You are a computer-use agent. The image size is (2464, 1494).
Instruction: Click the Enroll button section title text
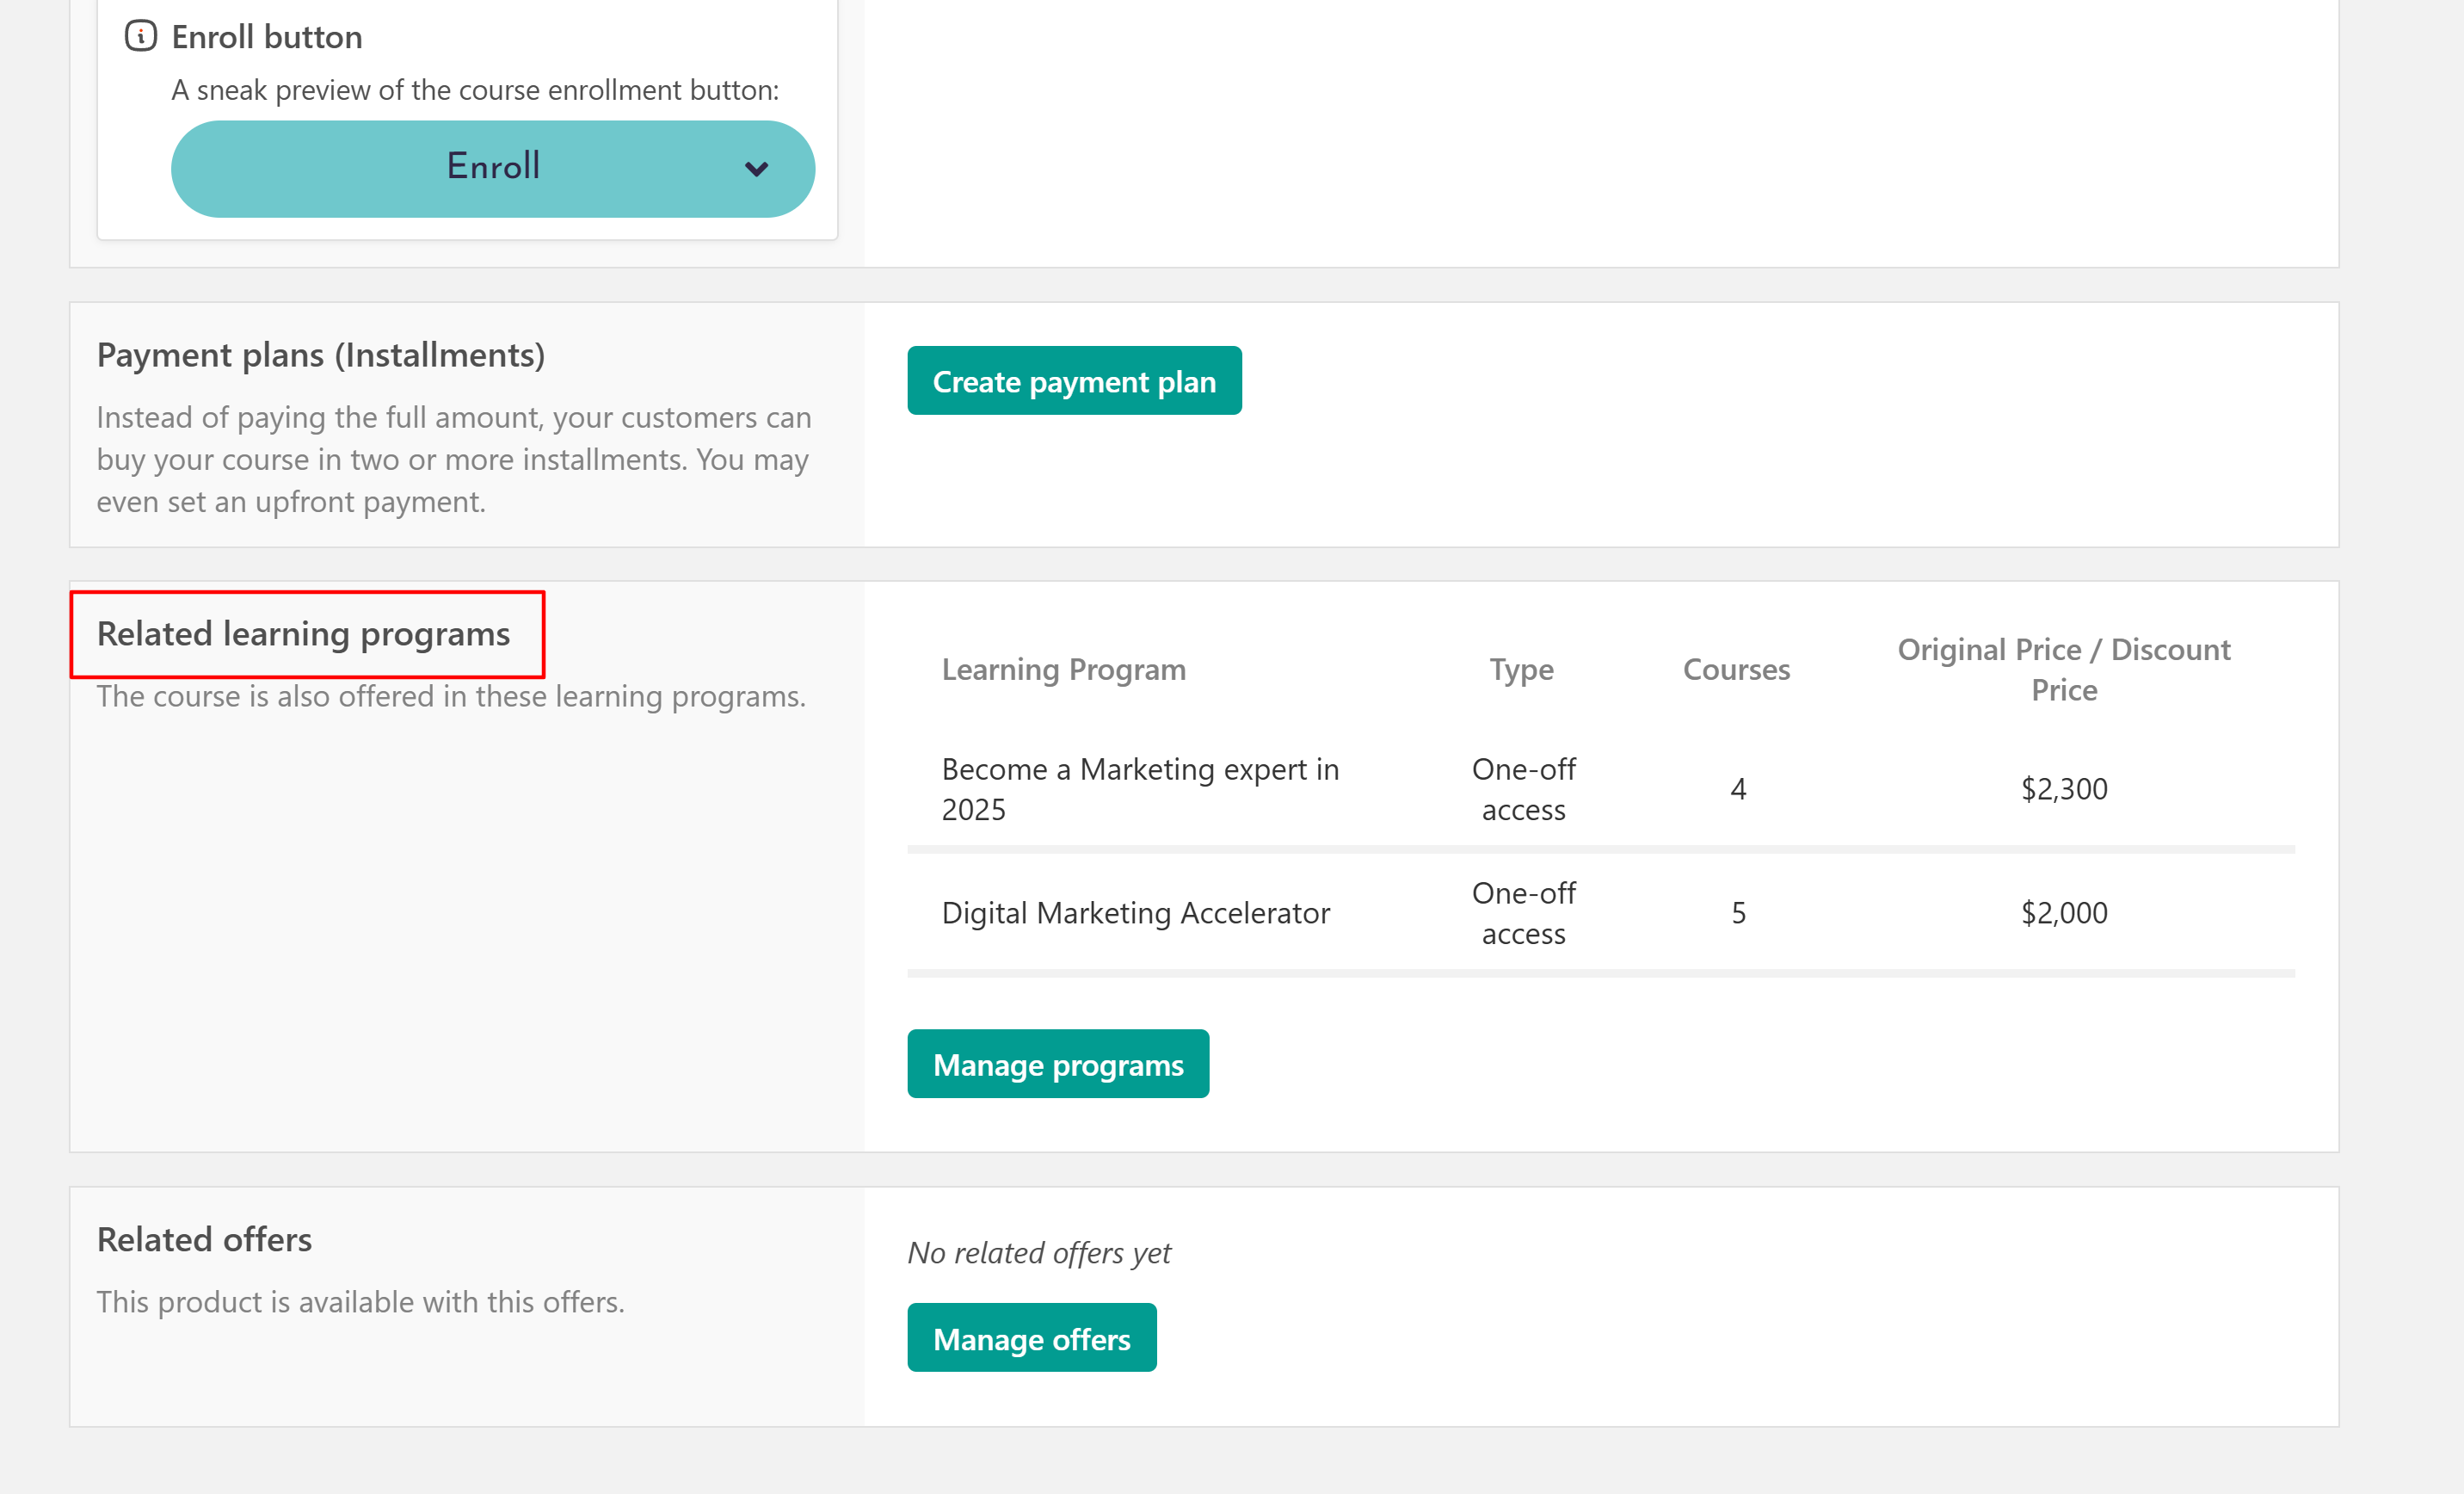point(266,37)
